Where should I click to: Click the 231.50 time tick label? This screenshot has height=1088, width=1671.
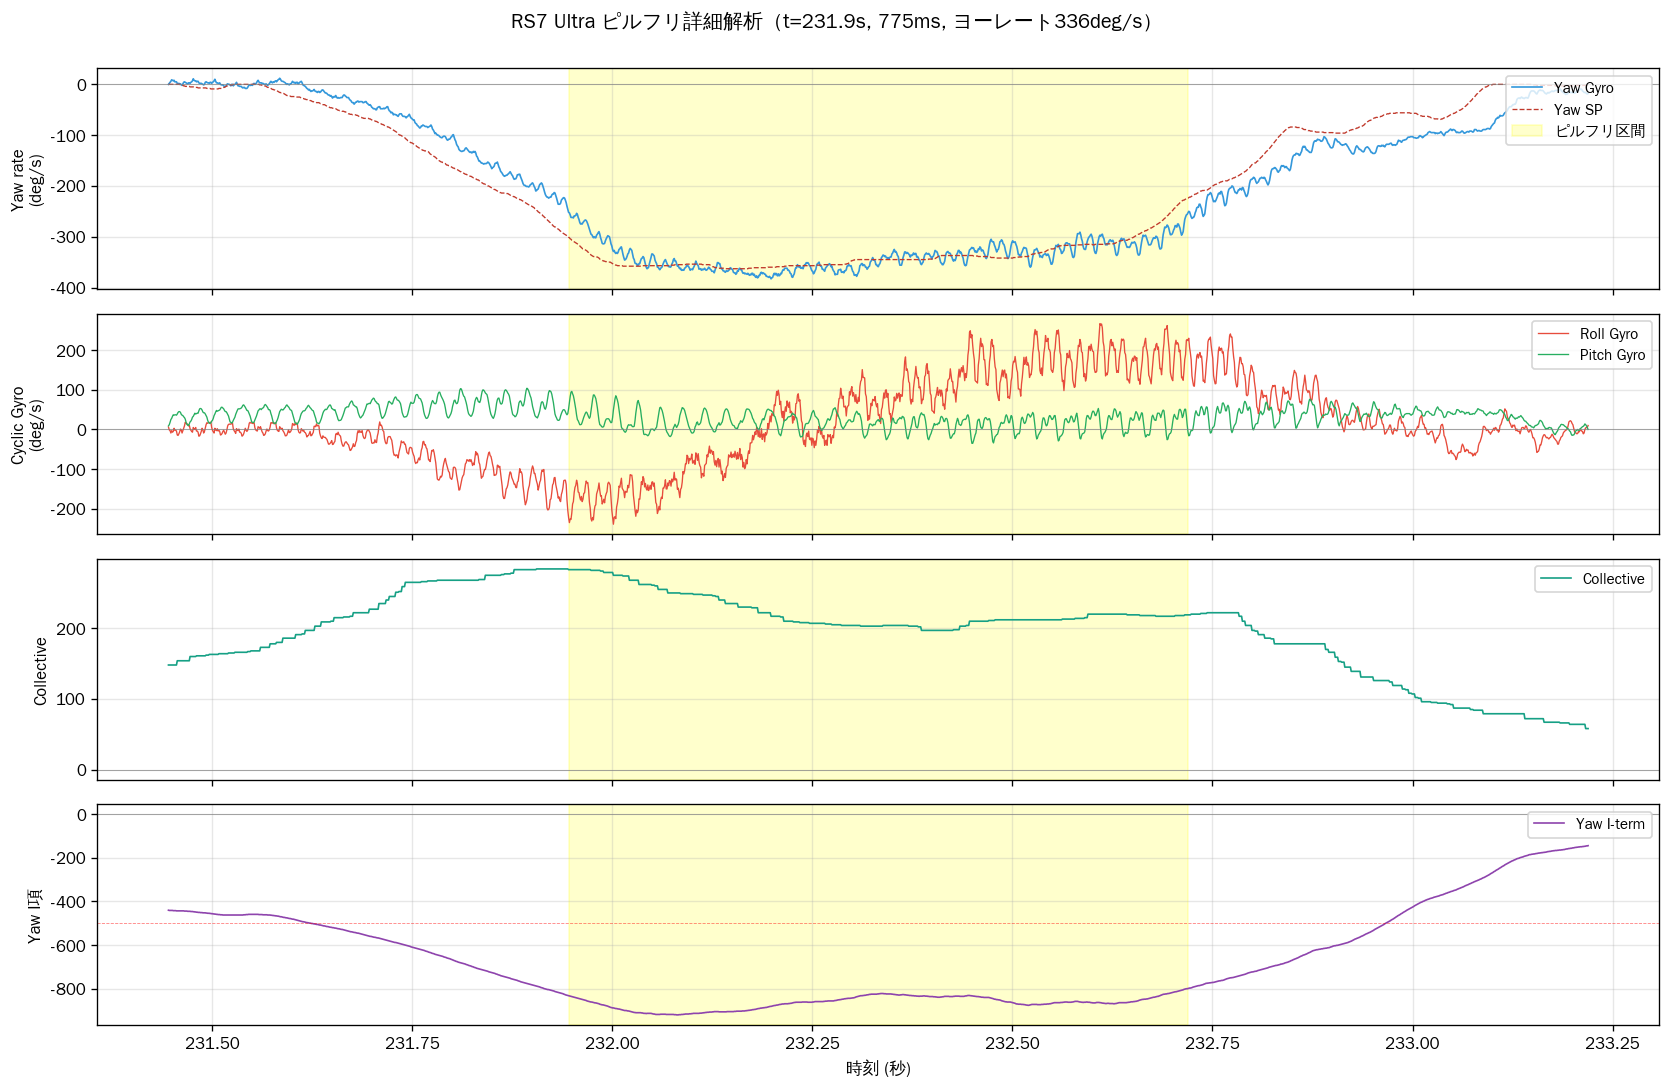(212, 1044)
